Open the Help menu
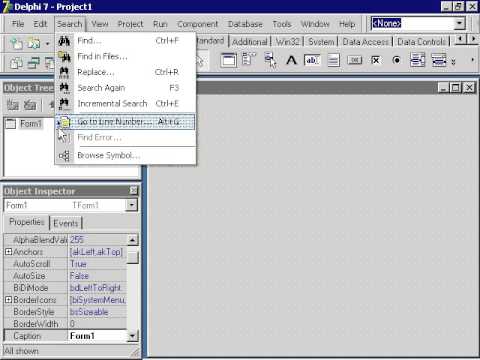Image resolution: width=480 pixels, height=360 pixels. click(x=347, y=24)
